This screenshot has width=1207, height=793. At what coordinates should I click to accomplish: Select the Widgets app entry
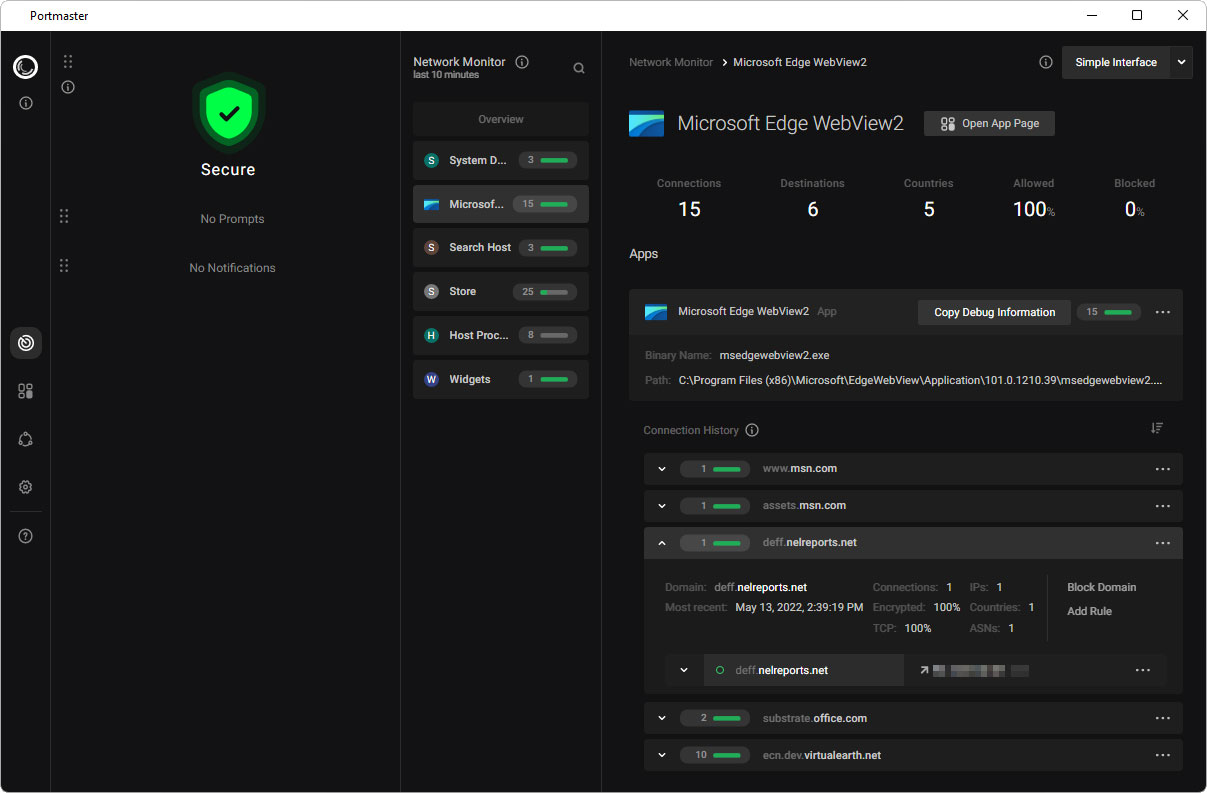coord(501,379)
